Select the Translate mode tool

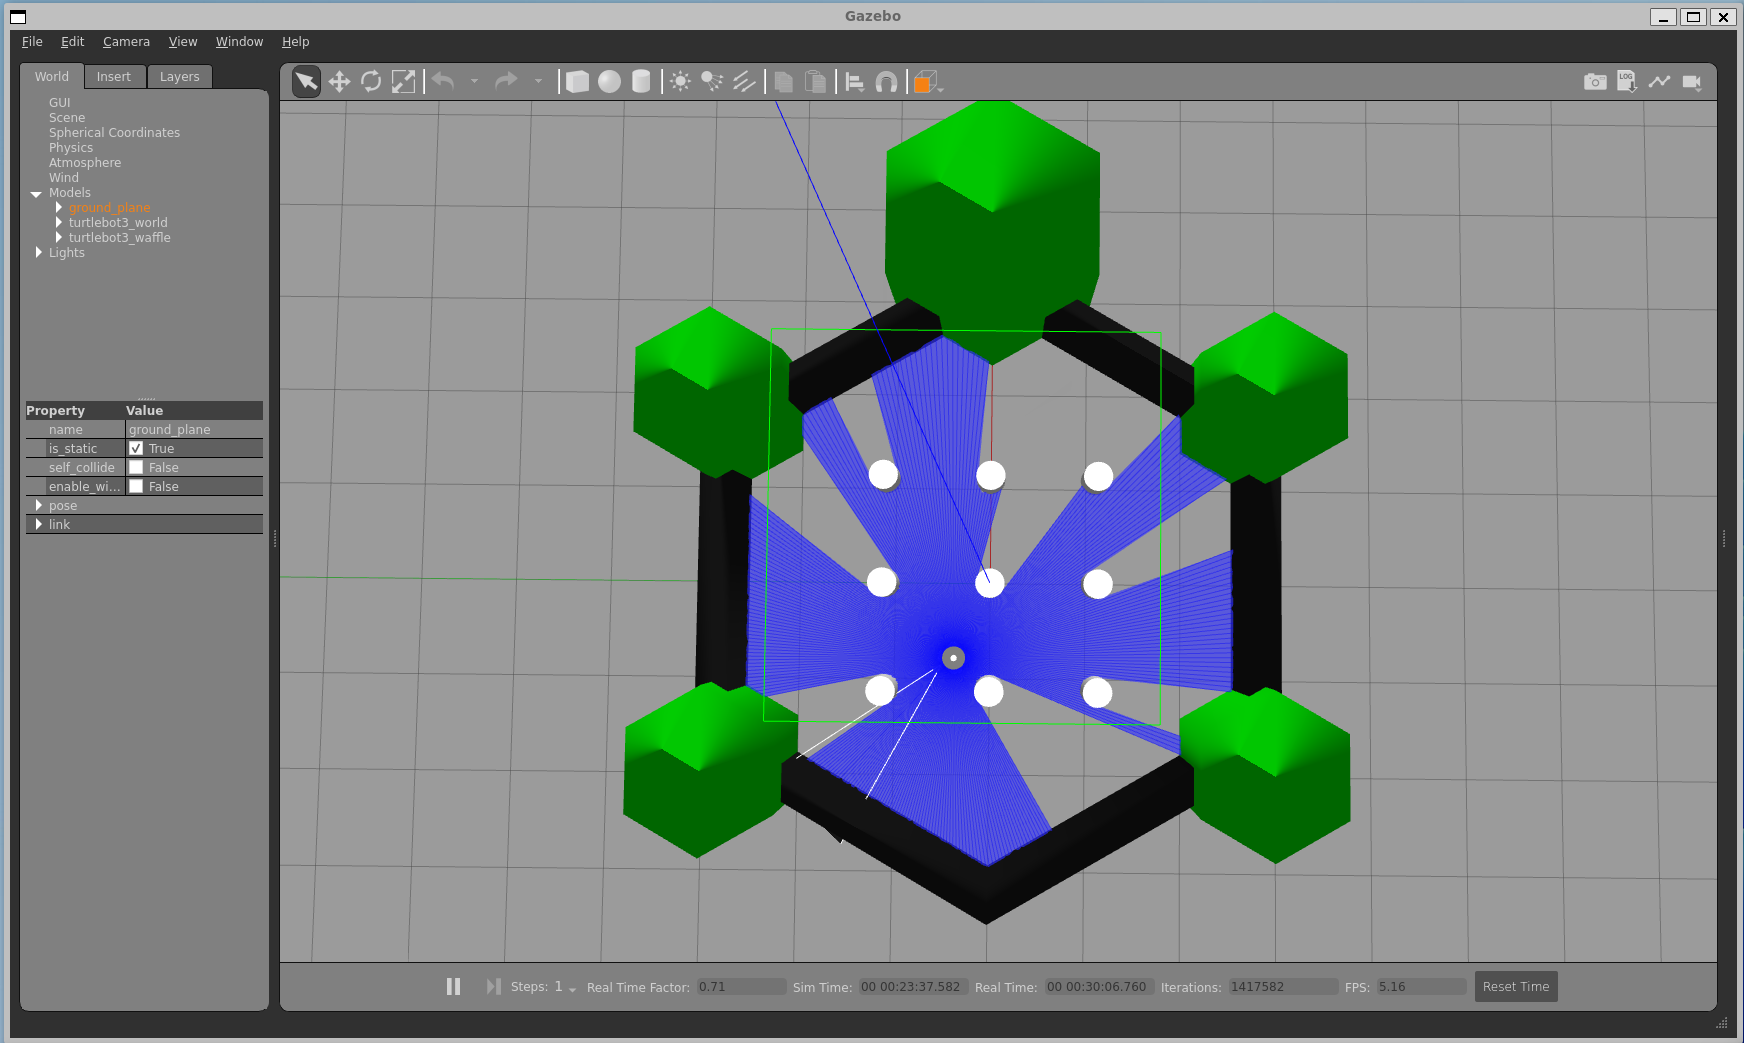(339, 81)
